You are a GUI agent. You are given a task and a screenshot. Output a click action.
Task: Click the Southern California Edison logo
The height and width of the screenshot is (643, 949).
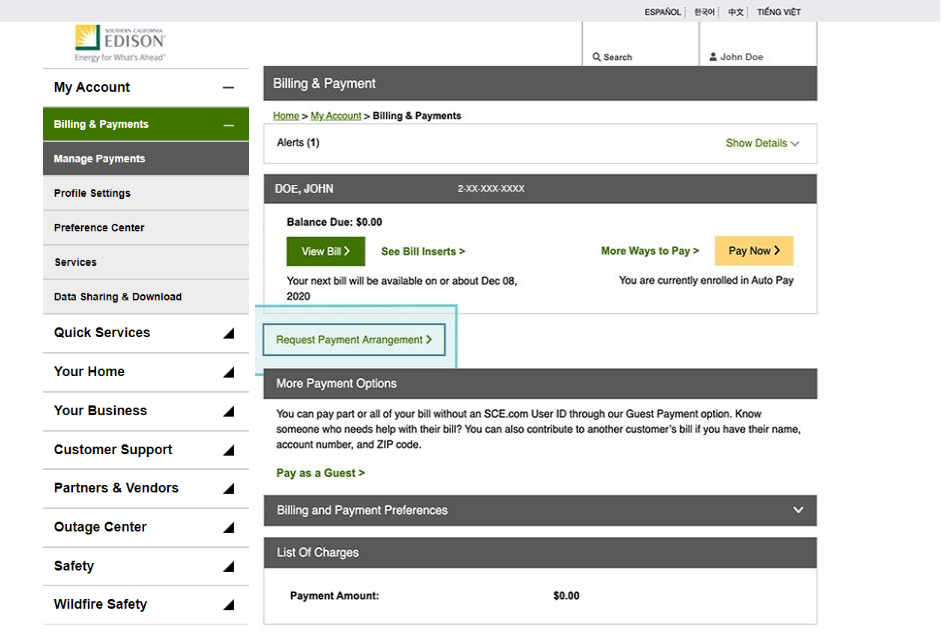120,43
